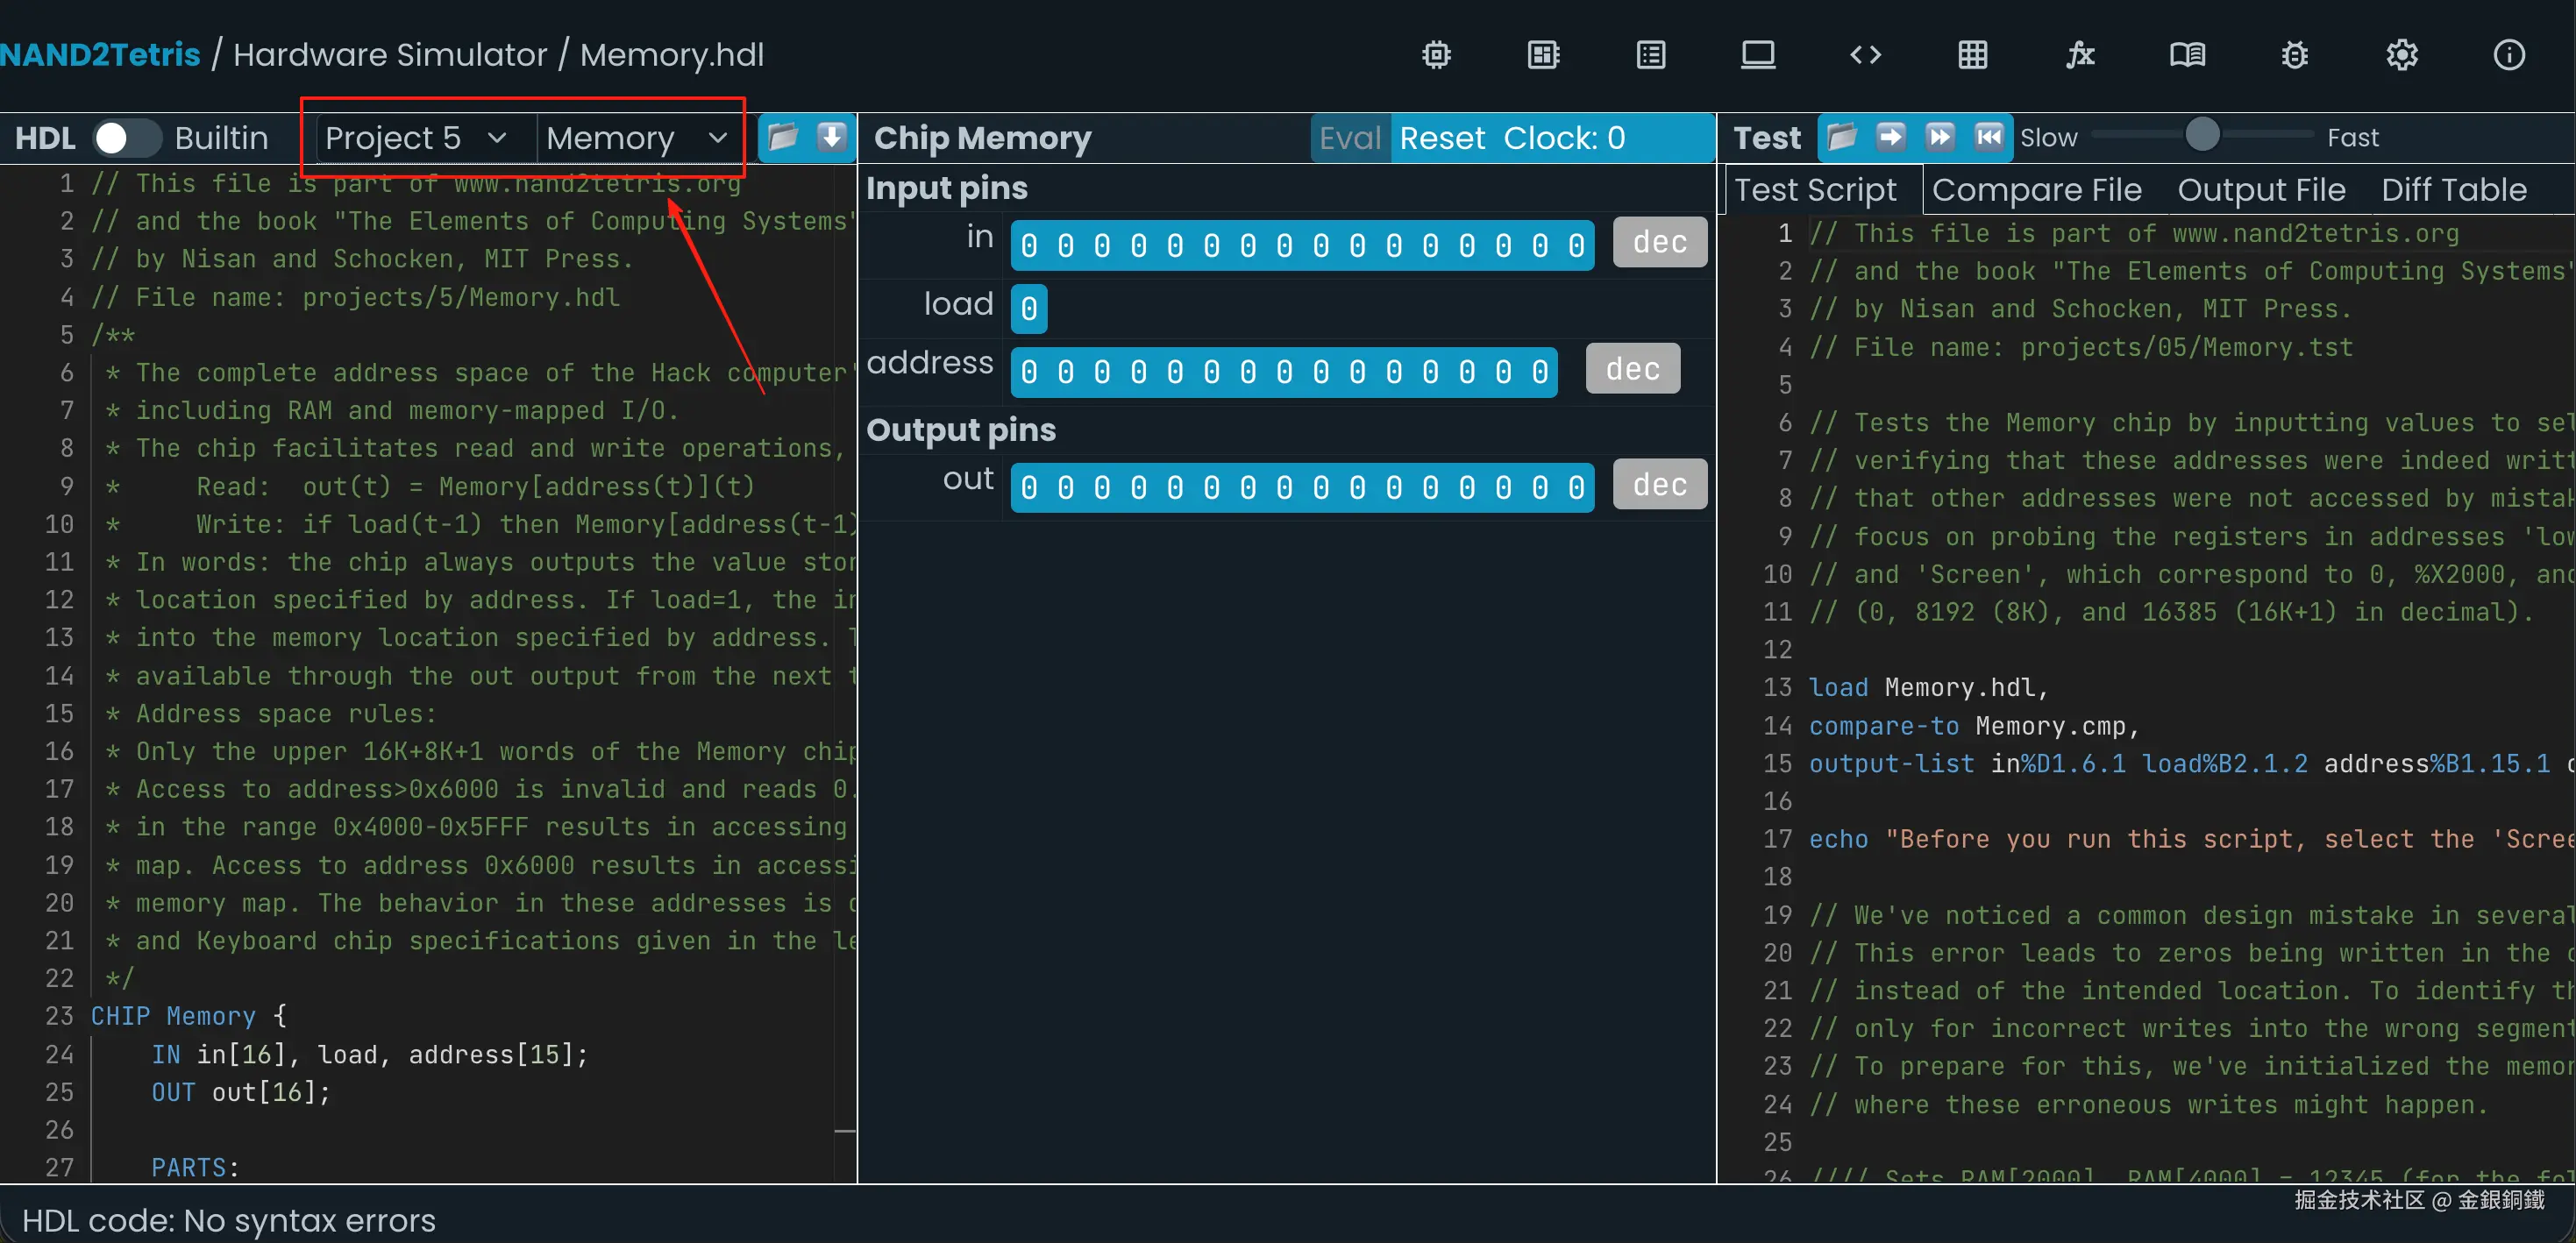
Task: Toggle the leftmost bit of 'in' pin
Action: pyautogui.click(x=1029, y=245)
